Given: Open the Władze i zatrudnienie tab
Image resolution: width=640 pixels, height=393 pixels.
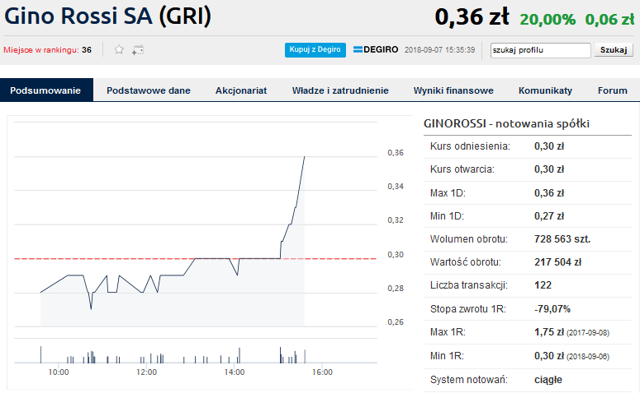Looking at the screenshot, I should click(x=340, y=91).
